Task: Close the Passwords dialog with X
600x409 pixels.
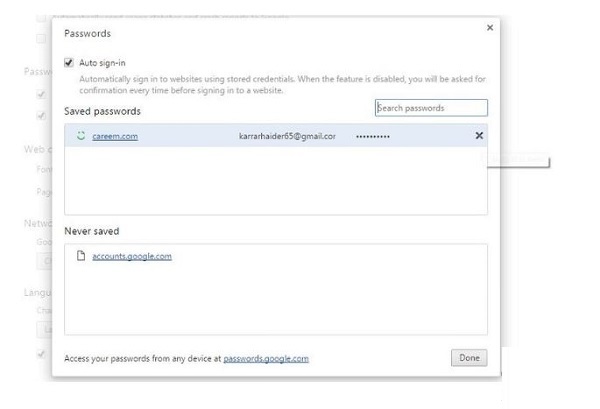Action: pyautogui.click(x=490, y=28)
